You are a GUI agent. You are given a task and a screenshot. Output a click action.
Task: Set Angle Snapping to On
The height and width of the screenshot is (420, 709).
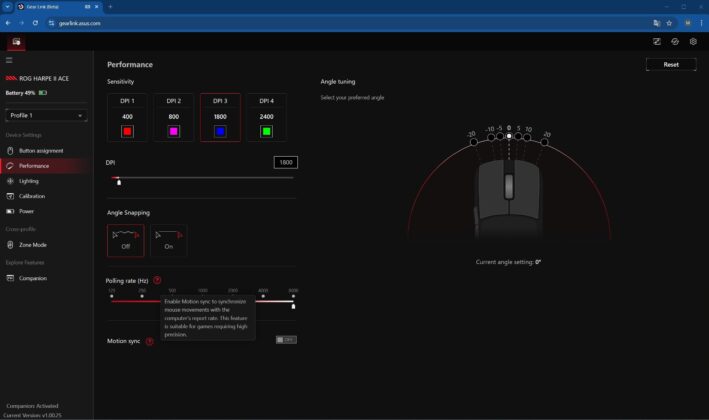coord(169,241)
